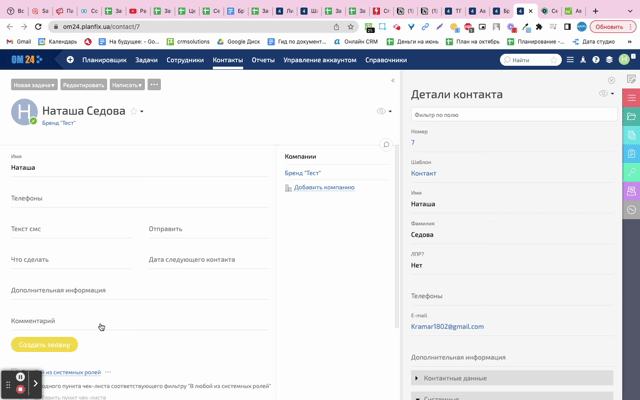Pause the screen recording
This screenshot has width=640, height=400.
pos(20,377)
